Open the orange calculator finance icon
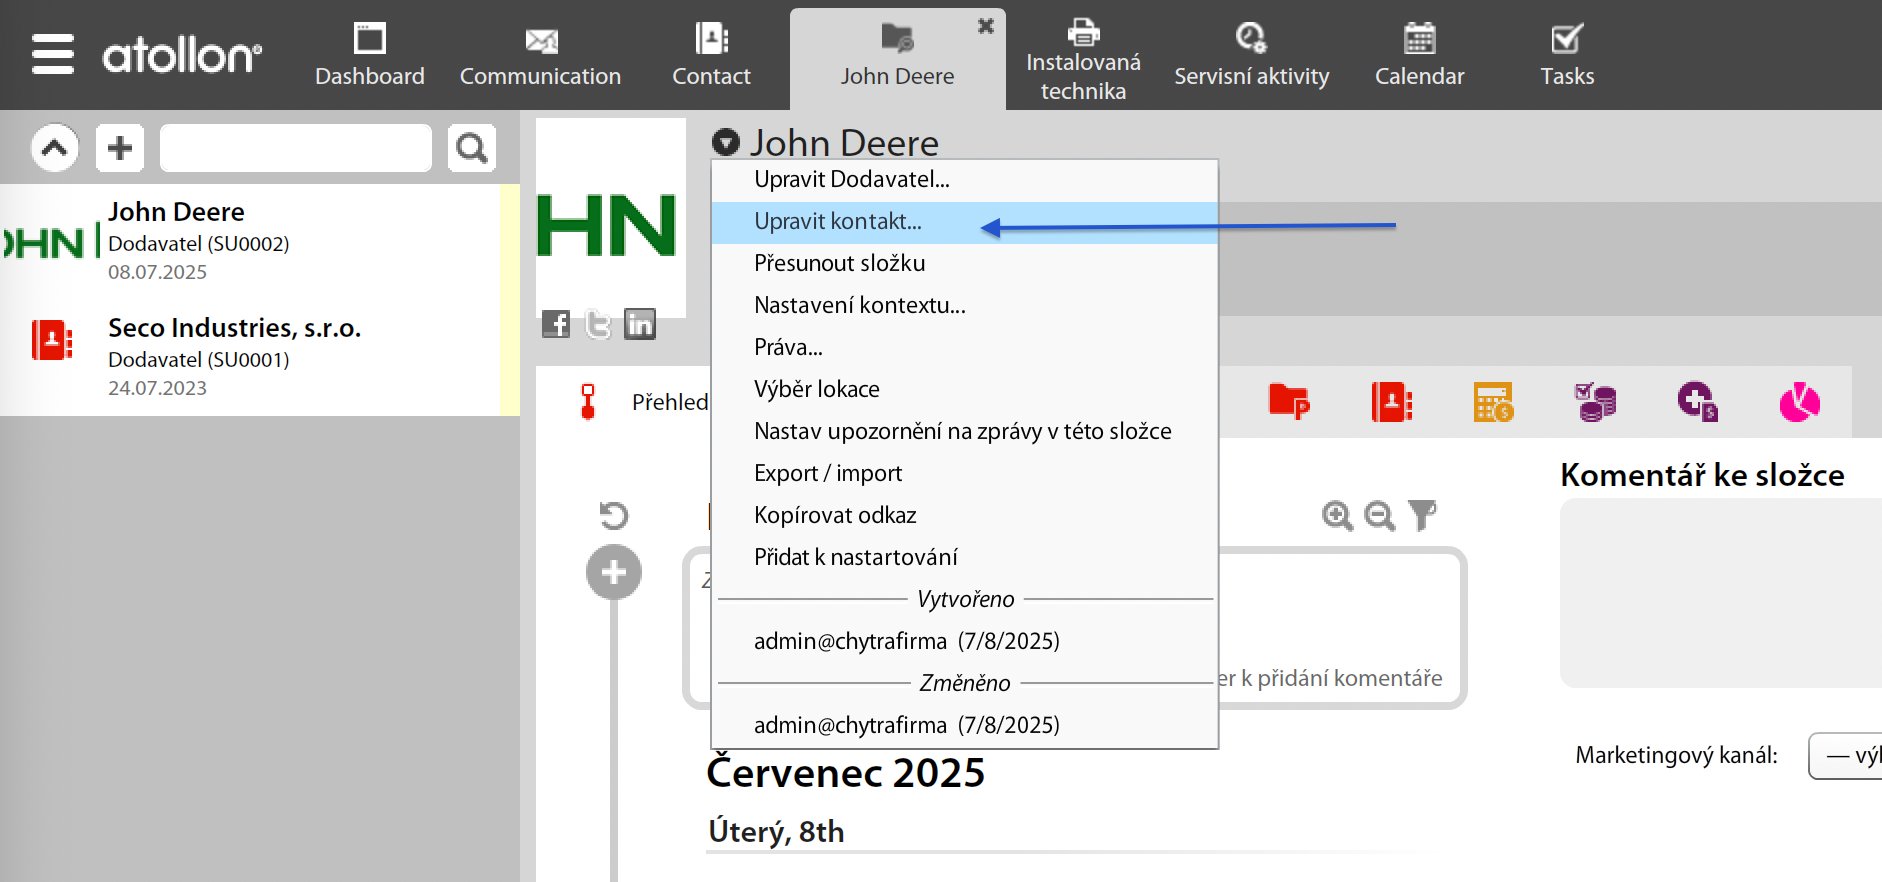Image resolution: width=1882 pixels, height=882 pixels. 1493,402
